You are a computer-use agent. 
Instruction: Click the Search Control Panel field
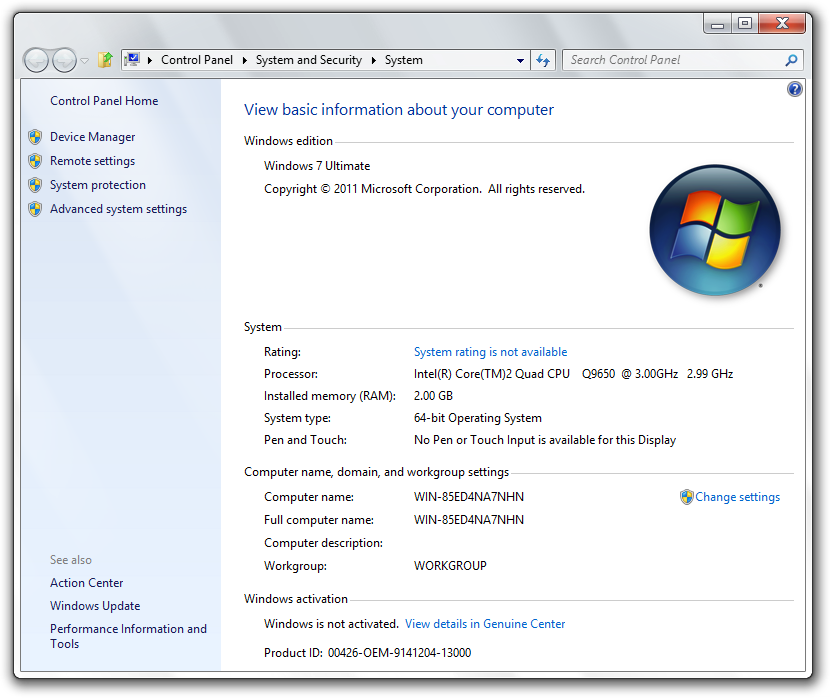pos(672,60)
